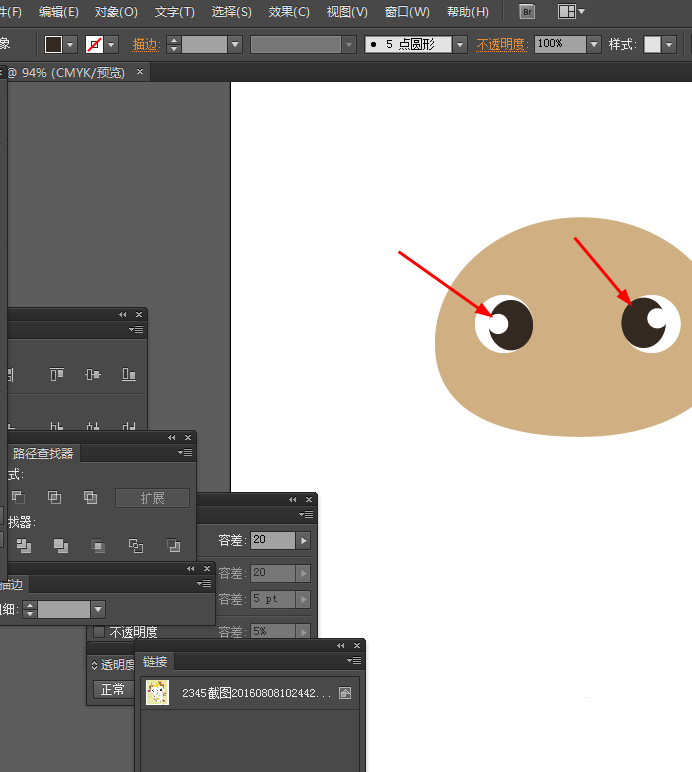Click the orange 描边 link in control bar
692x772 pixels.
point(146,45)
